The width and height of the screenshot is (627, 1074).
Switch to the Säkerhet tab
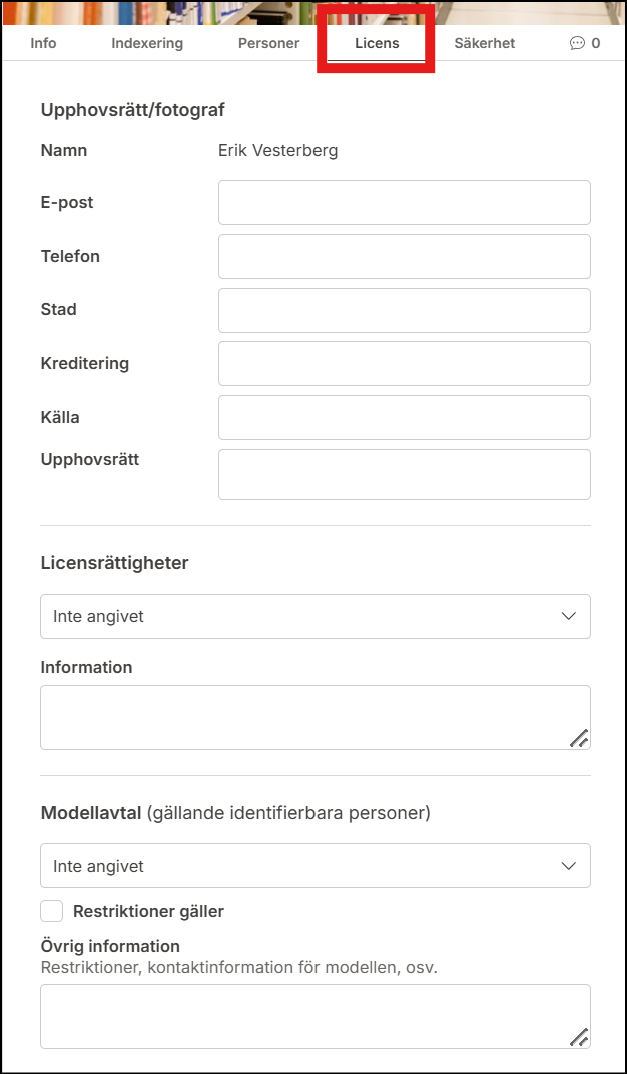coord(485,43)
